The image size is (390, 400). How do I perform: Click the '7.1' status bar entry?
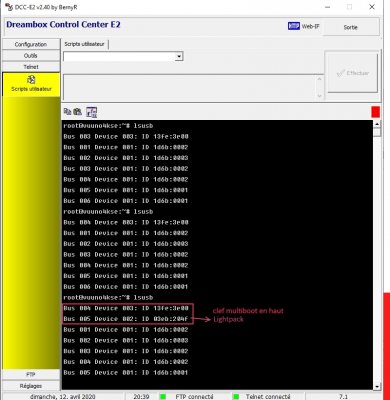point(343,397)
